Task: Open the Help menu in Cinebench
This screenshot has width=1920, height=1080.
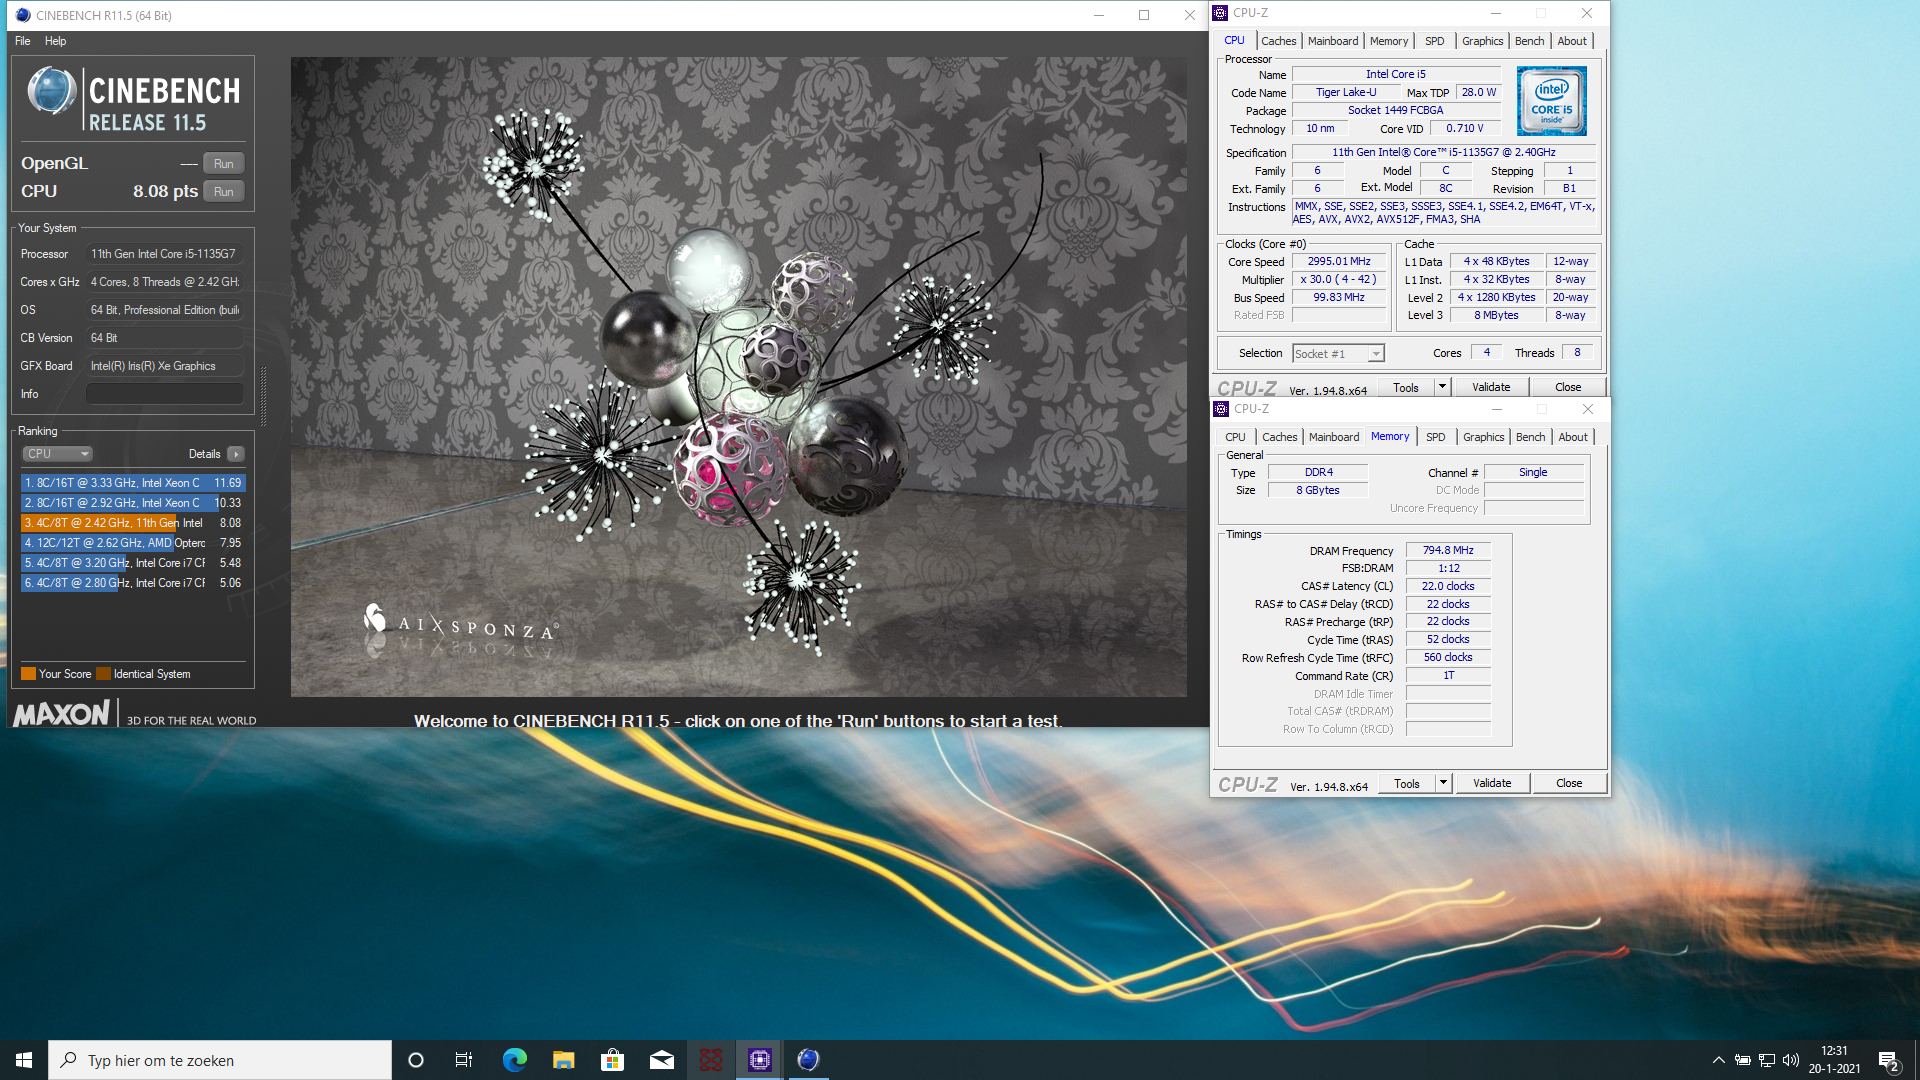Action: click(56, 41)
